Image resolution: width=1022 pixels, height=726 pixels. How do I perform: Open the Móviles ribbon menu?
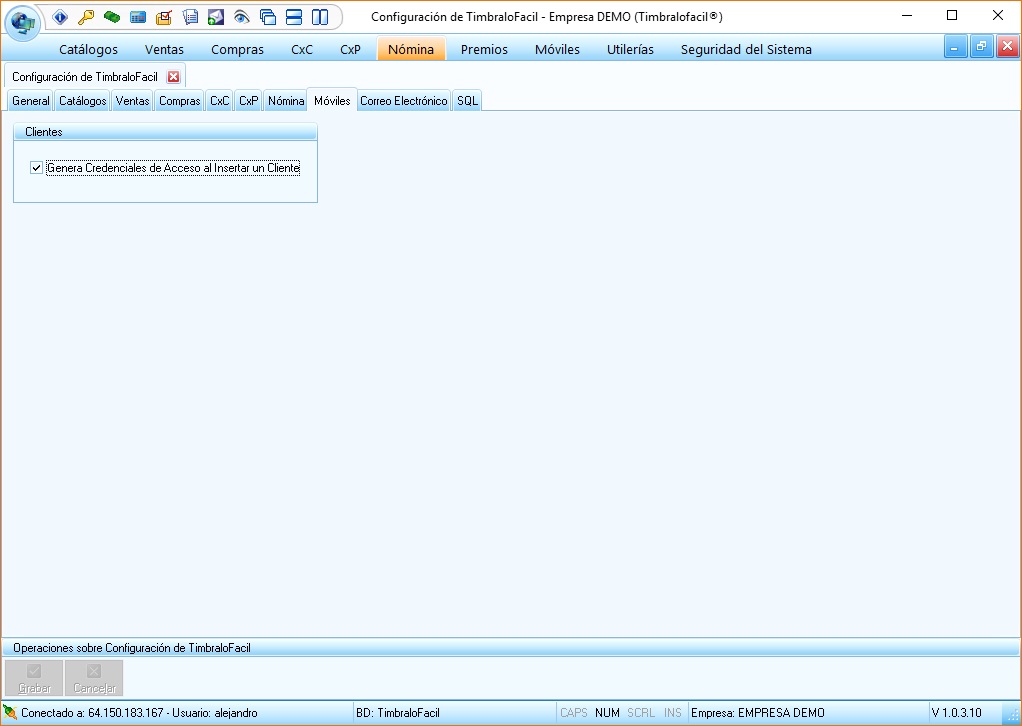pyautogui.click(x=557, y=50)
